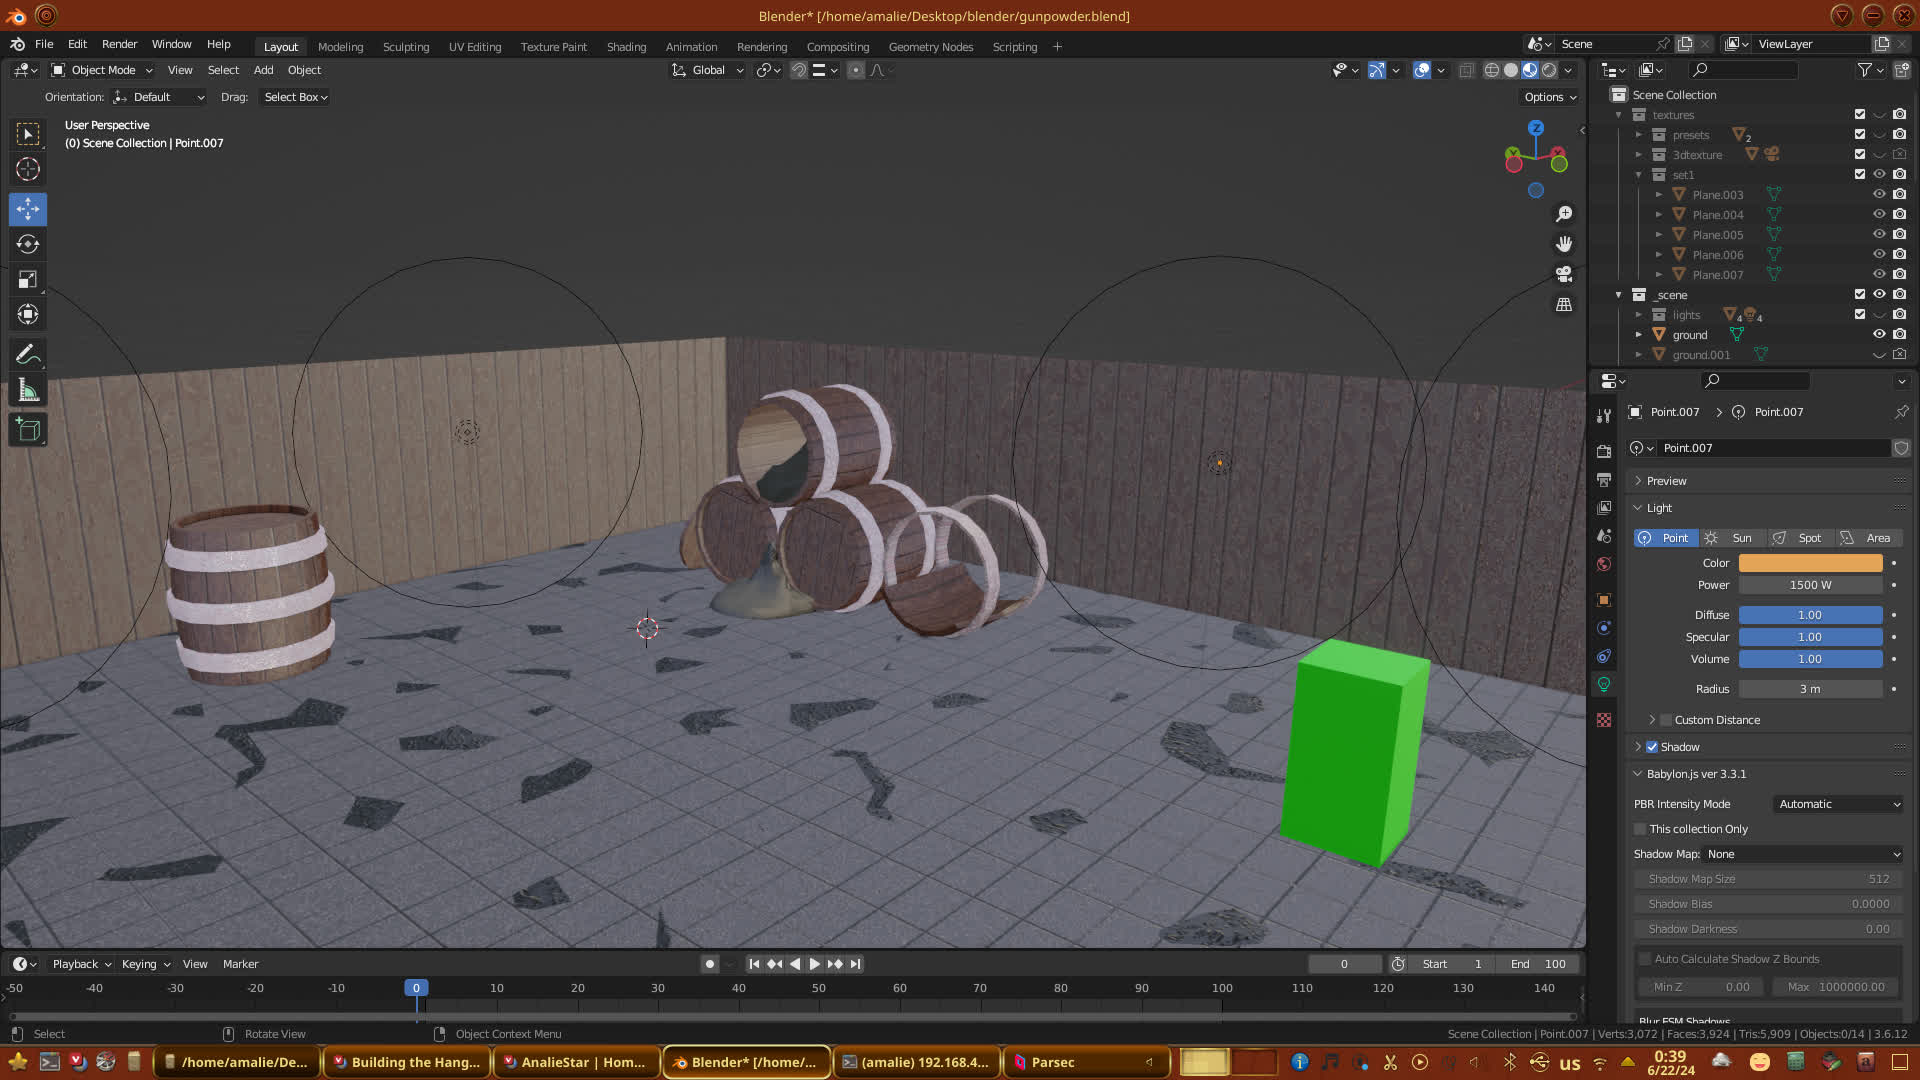Enable the Shadow checkbox
This screenshot has width=1920, height=1080.
click(1652, 747)
